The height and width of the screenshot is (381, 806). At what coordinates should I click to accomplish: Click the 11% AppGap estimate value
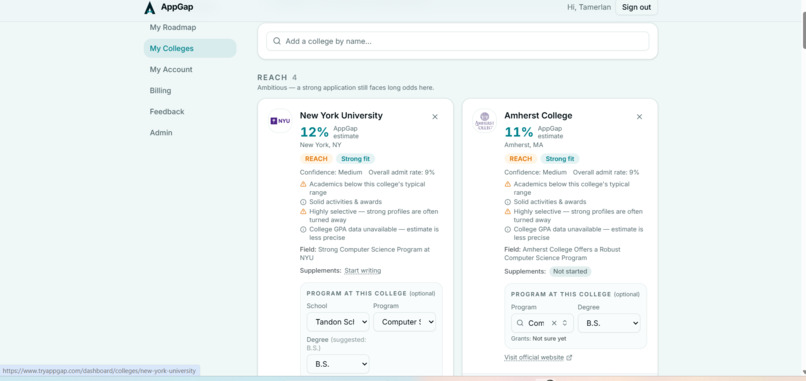click(x=519, y=132)
